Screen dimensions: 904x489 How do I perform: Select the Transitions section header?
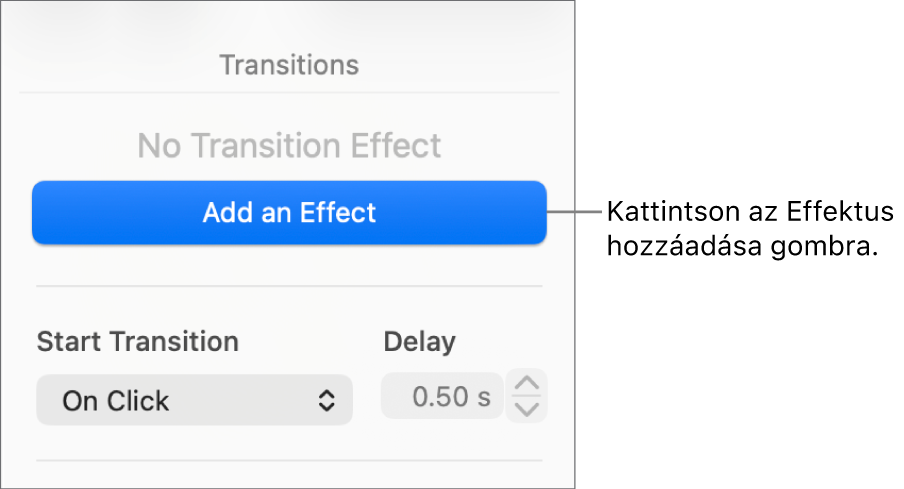289,66
